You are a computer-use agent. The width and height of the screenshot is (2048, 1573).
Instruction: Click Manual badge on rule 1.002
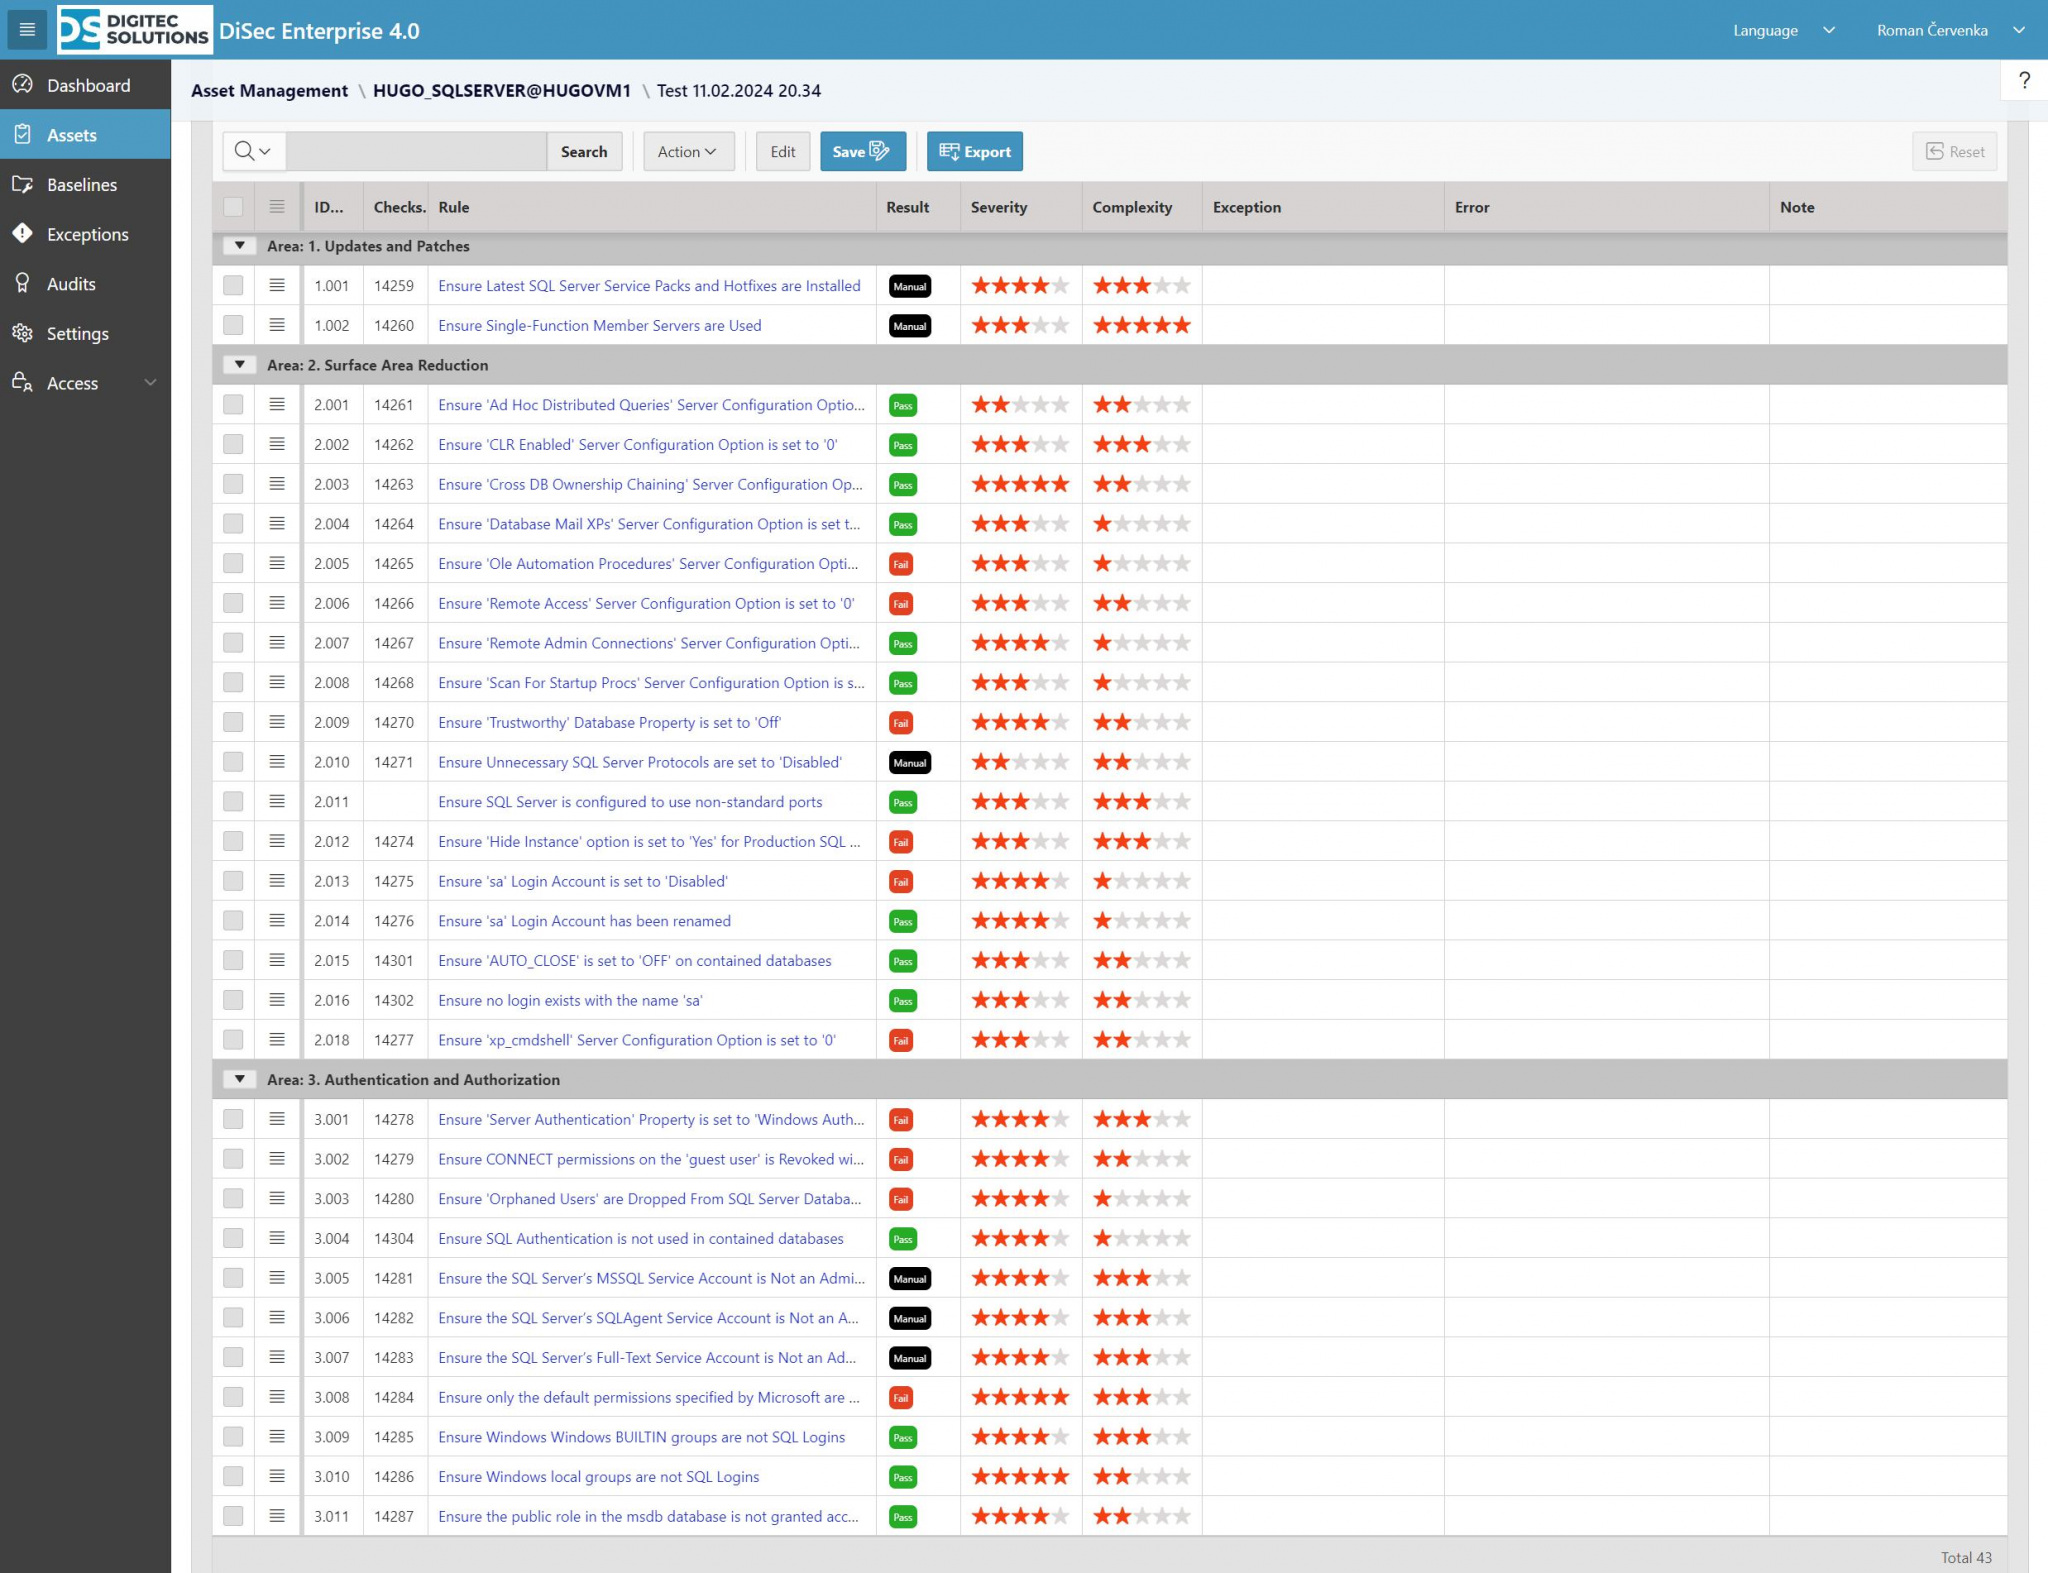909,326
